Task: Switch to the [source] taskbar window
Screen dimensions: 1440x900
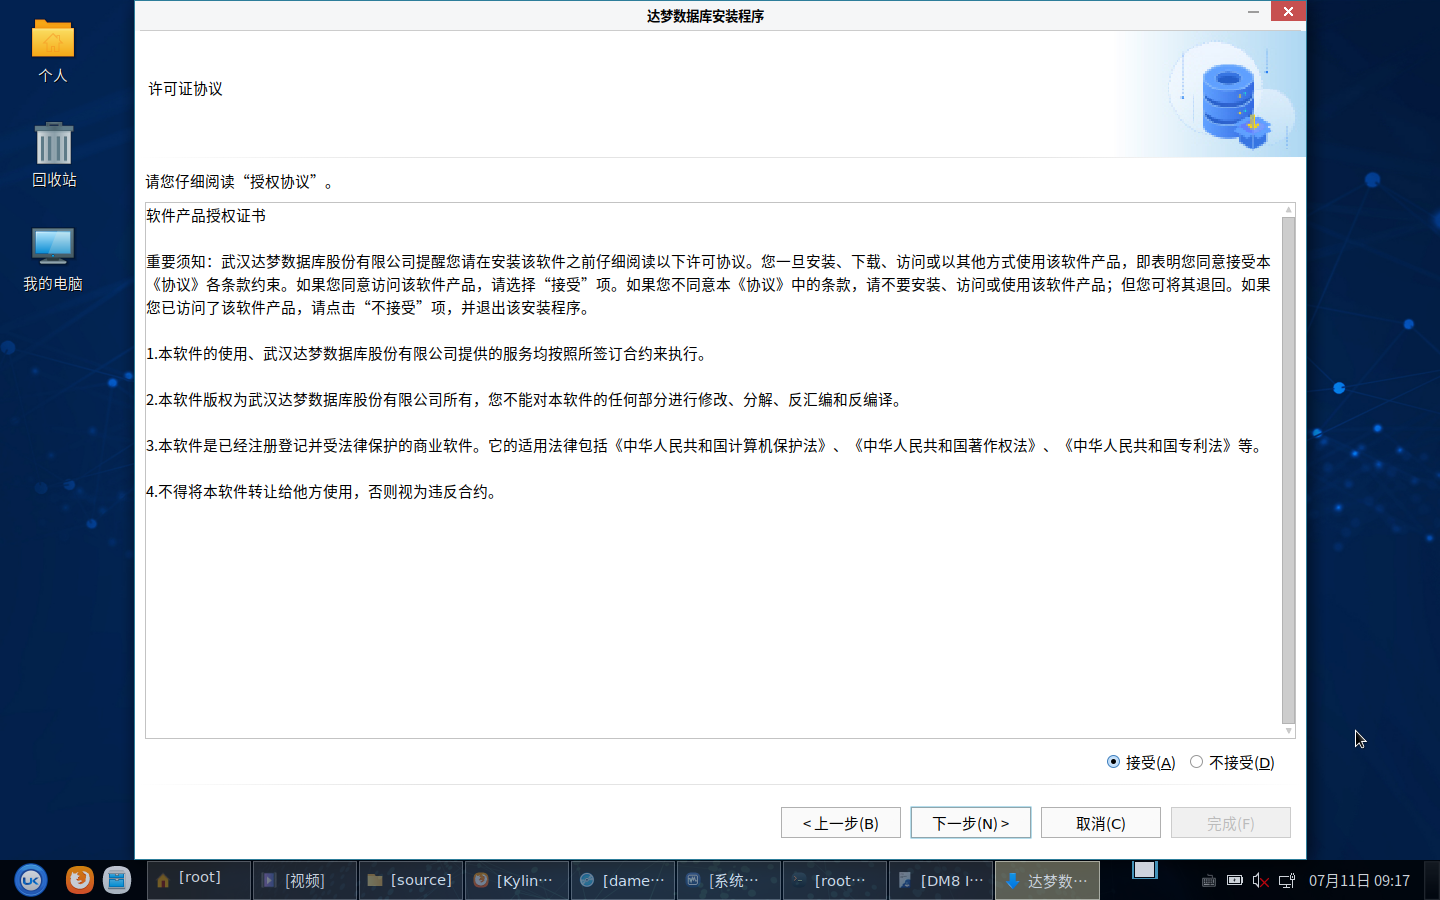Action: (410, 880)
